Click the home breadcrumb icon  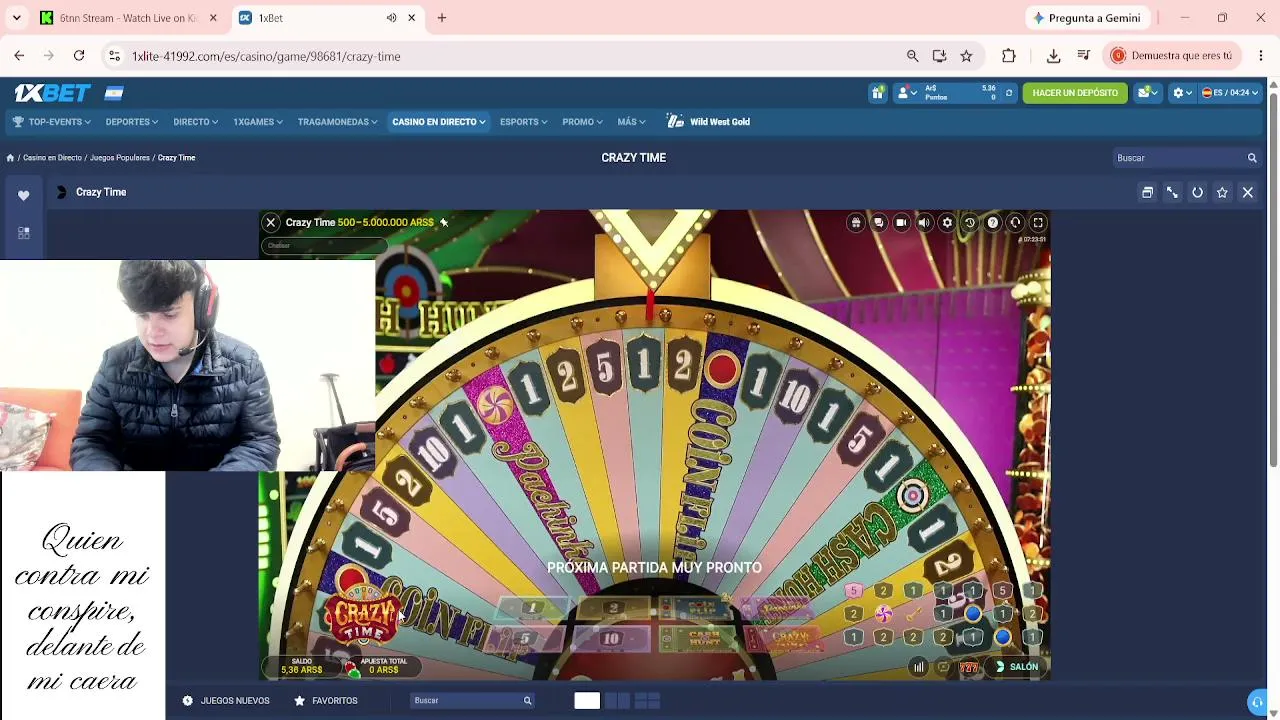[x=10, y=158]
